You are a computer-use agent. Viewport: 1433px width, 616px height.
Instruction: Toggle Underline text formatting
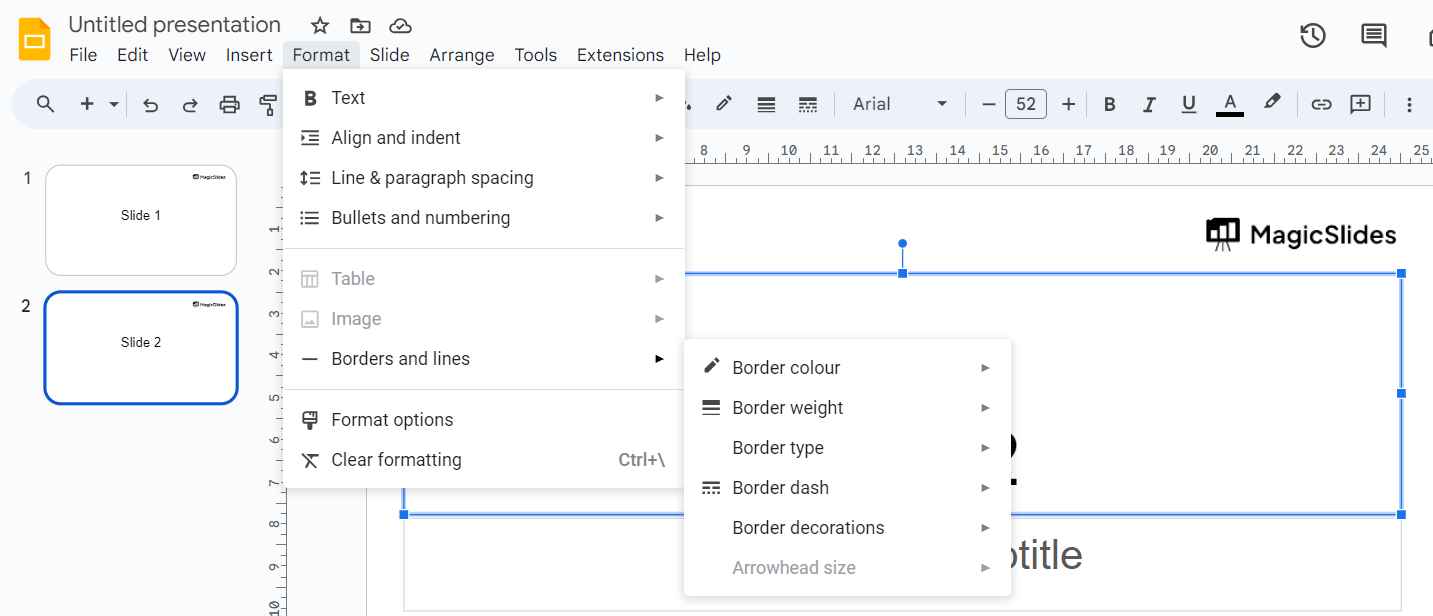coord(1188,104)
